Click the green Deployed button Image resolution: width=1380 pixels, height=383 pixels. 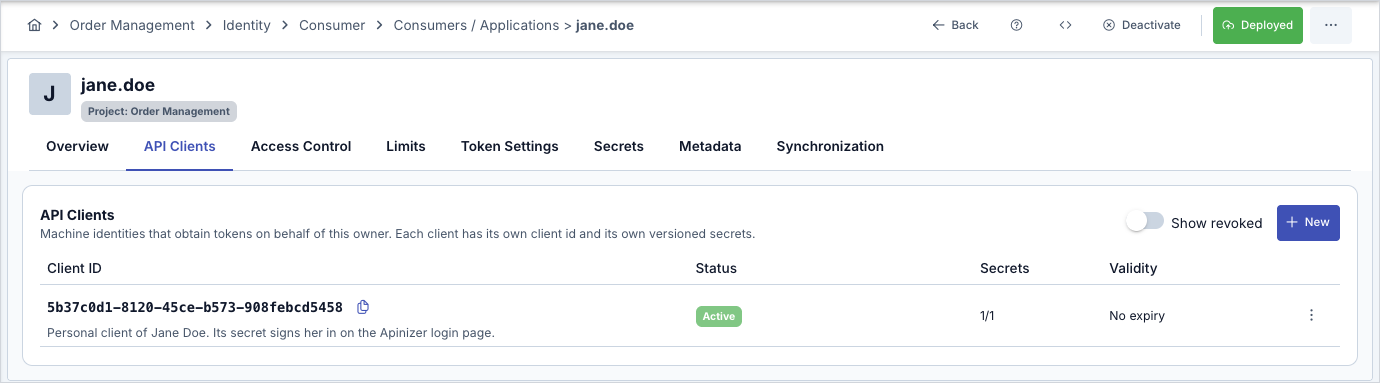tap(1258, 25)
